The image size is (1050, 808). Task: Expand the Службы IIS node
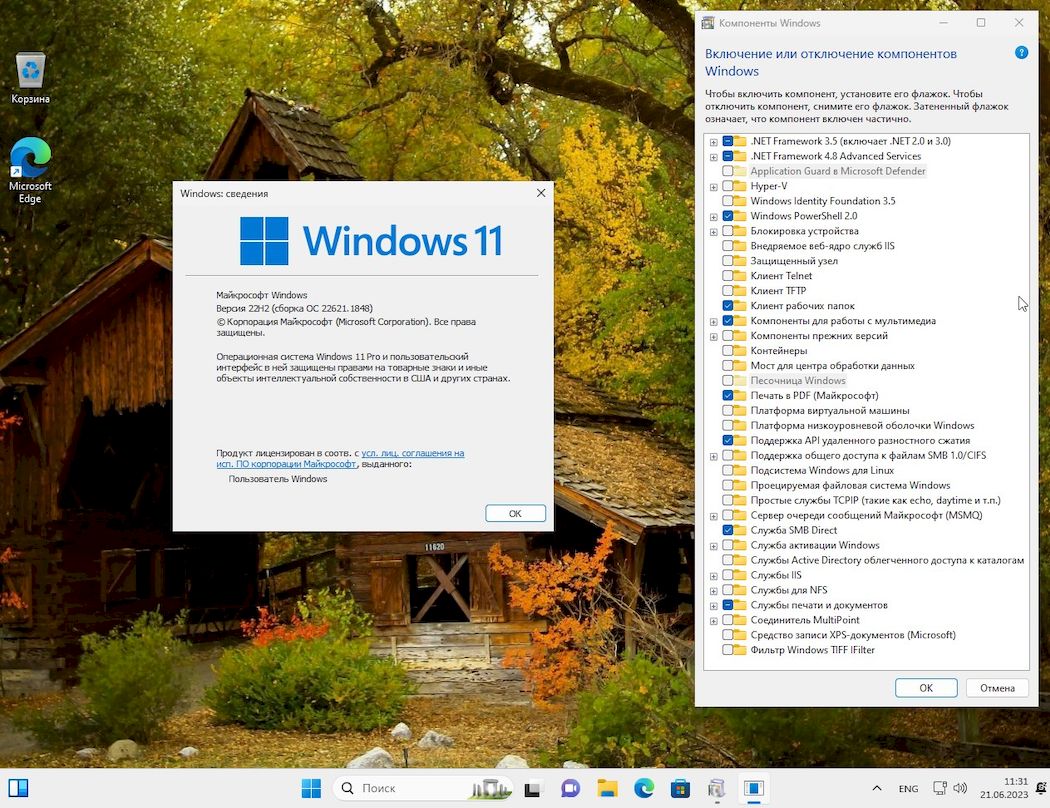[714, 576]
